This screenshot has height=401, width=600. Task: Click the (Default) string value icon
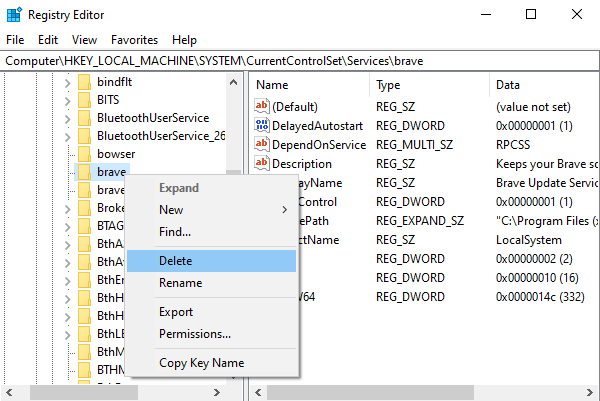[263, 107]
